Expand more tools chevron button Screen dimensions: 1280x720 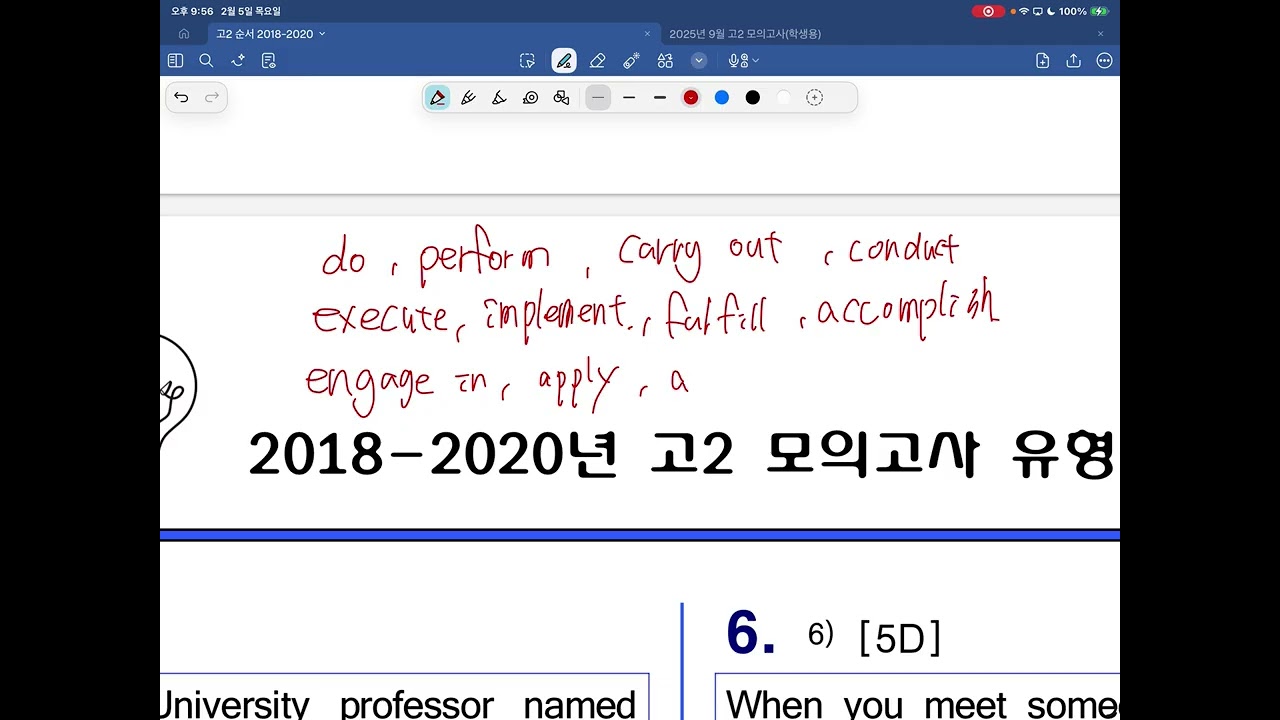click(699, 61)
